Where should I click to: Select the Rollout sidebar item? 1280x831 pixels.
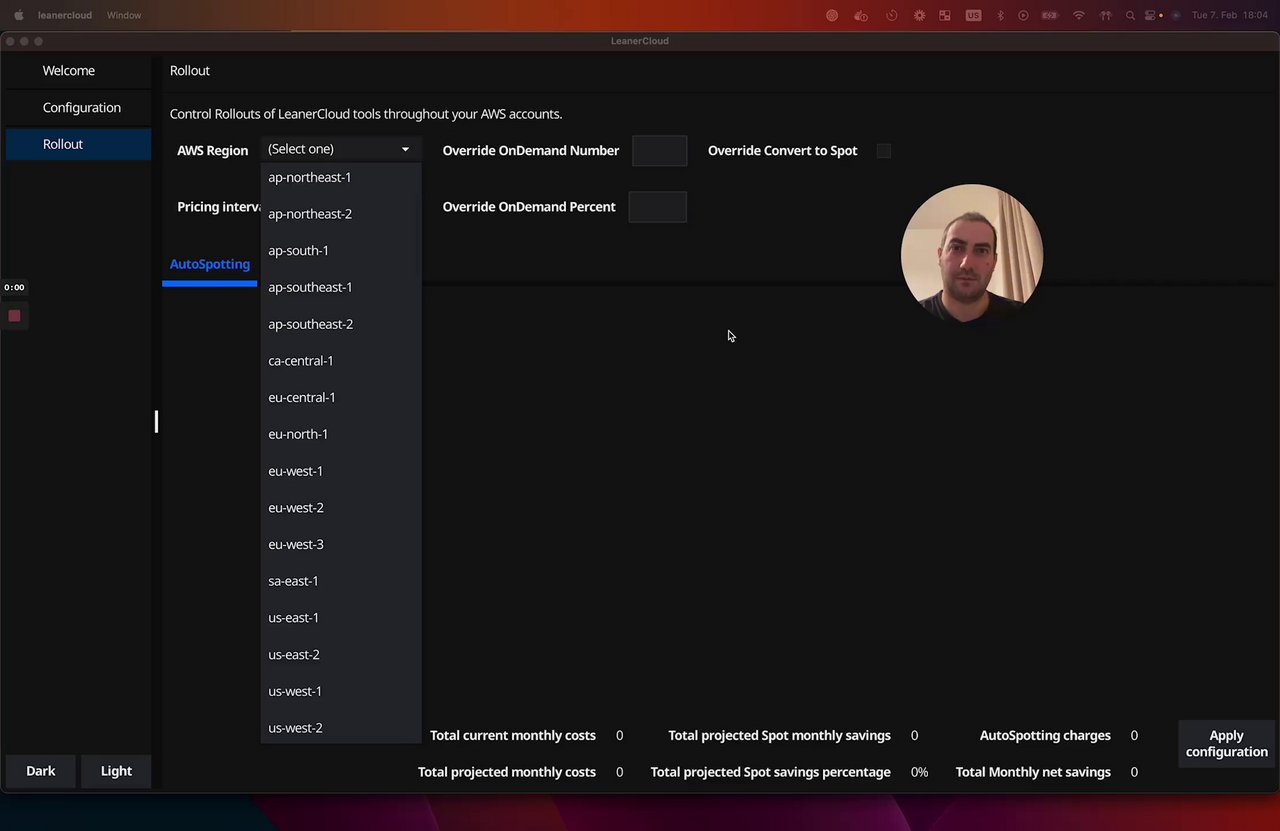pyautogui.click(x=78, y=144)
